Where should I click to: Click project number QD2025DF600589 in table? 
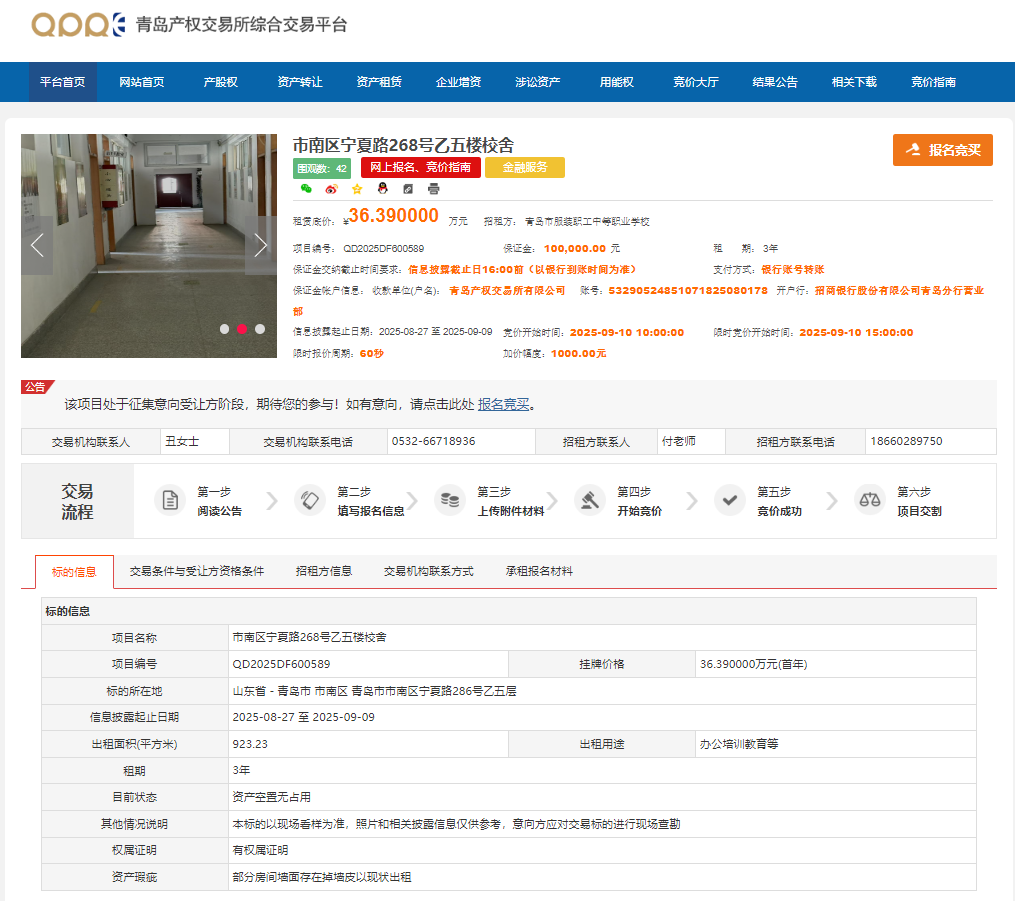pyautogui.click(x=282, y=664)
